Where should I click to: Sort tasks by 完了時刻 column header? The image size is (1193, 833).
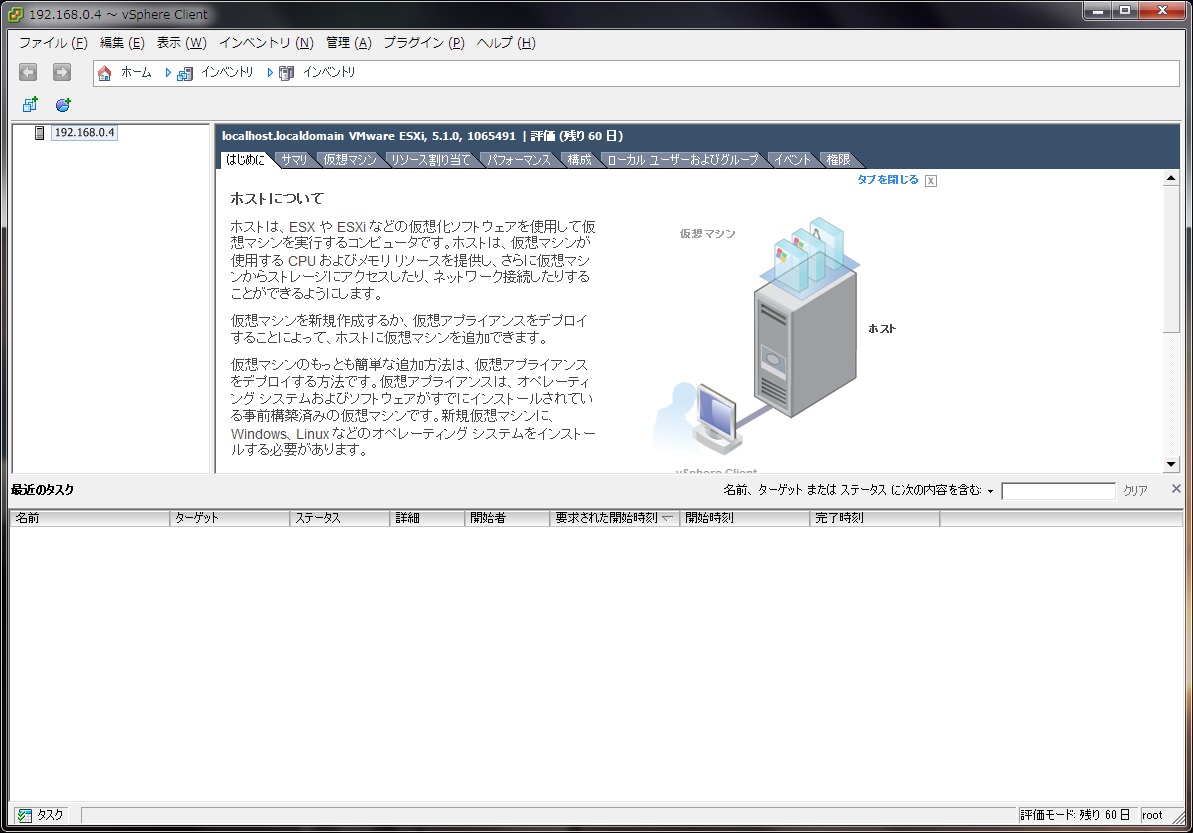pyautogui.click(x=874, y=518)
